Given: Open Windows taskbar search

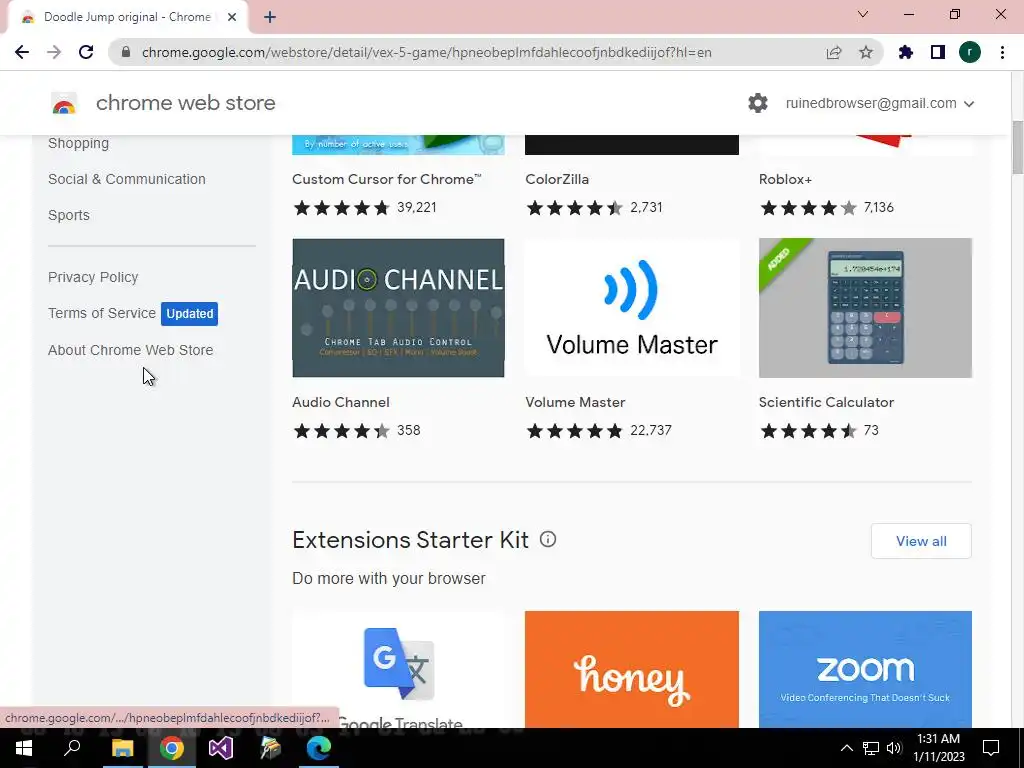Looking at the screenshot, I should [x=72, y=748].
